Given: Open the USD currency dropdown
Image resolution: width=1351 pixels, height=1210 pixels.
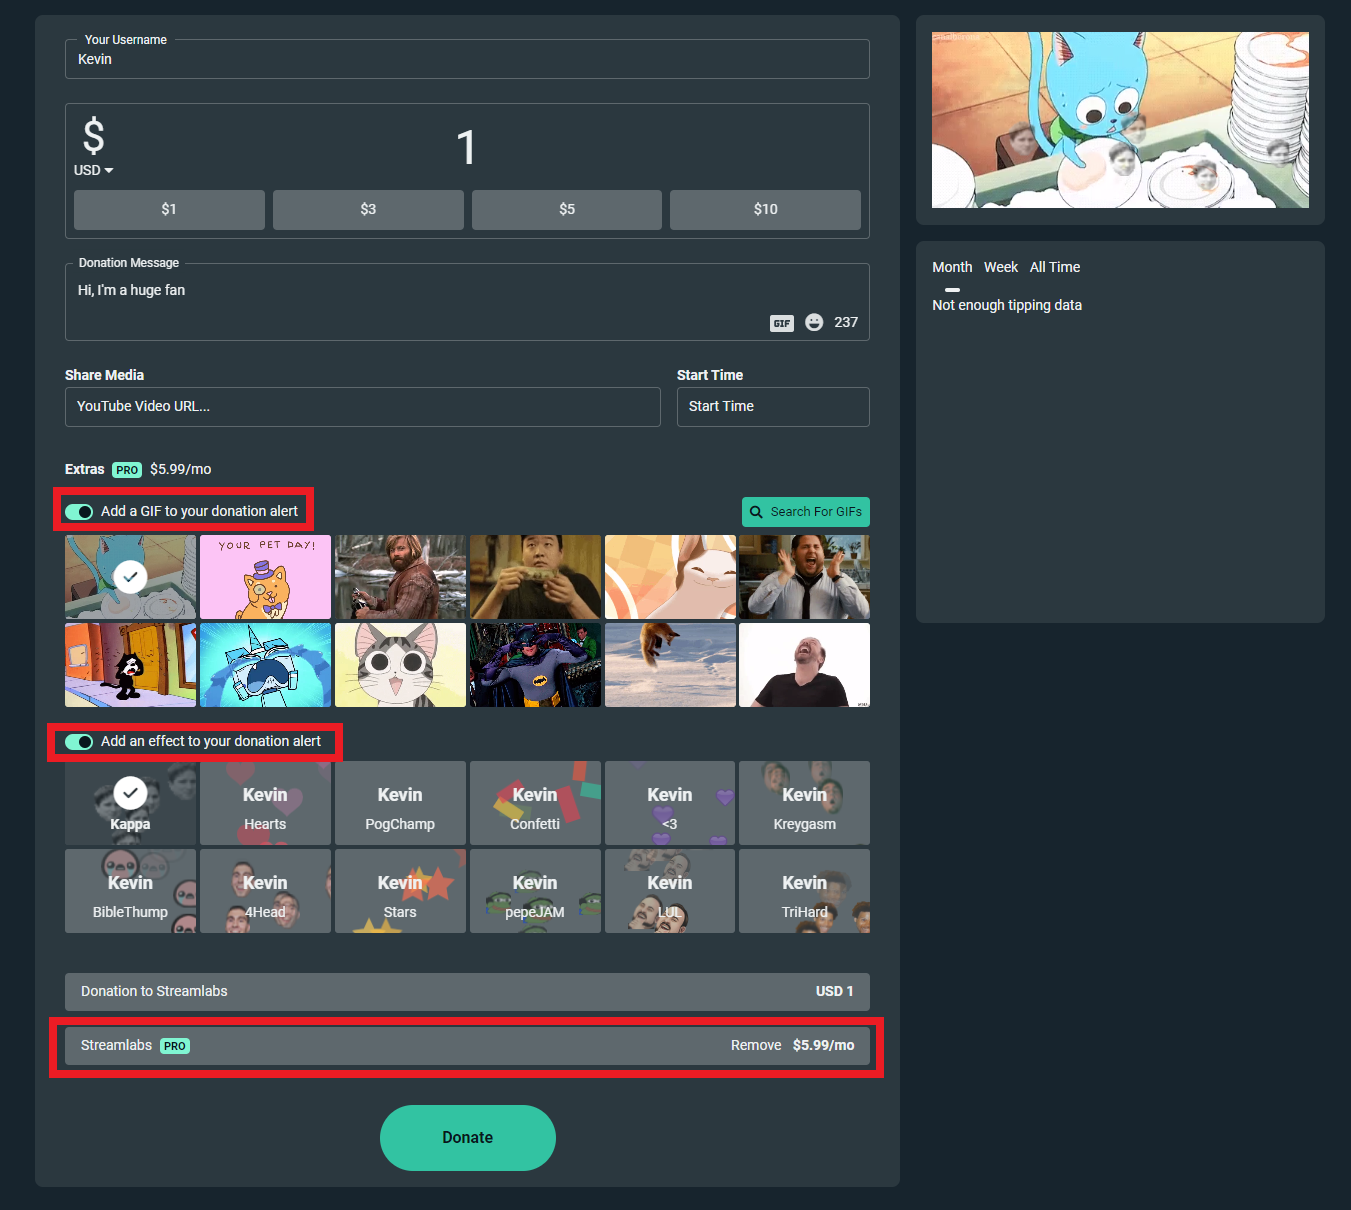Looking at the screenshot, I should coord(93,171).
